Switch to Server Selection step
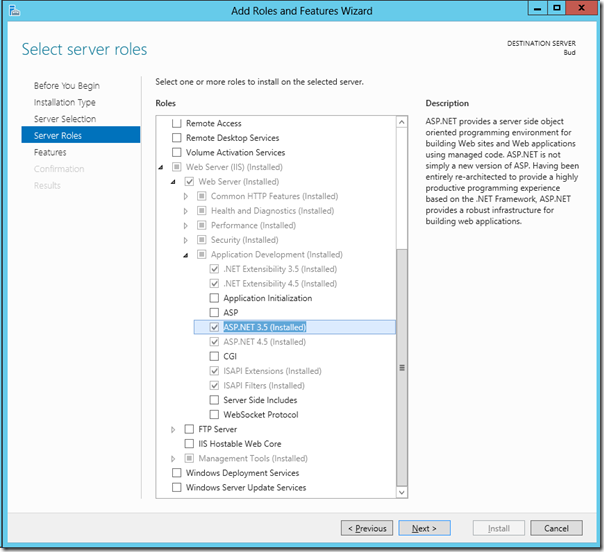 pyautogui.click(x=65, y=119)
